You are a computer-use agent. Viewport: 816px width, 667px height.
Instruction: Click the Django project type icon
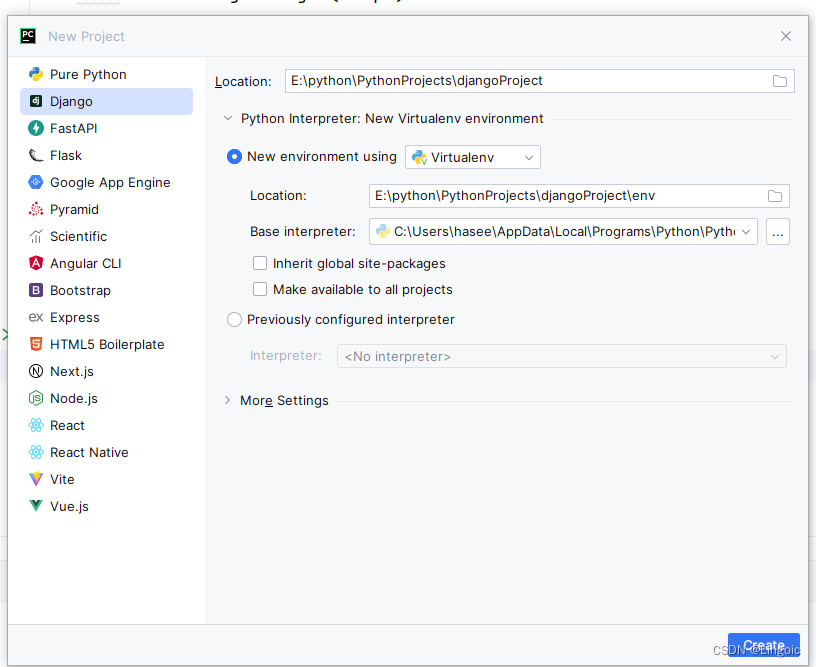pyautogui.click(x=36, y=101)
